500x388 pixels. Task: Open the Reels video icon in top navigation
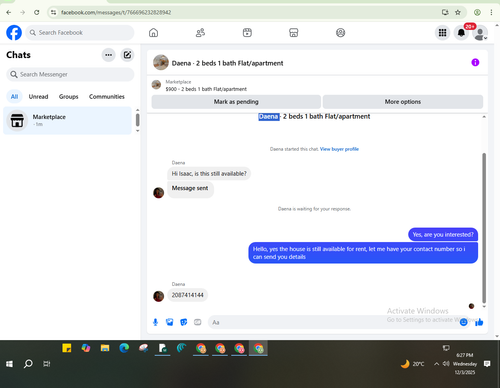click(247, 33)
